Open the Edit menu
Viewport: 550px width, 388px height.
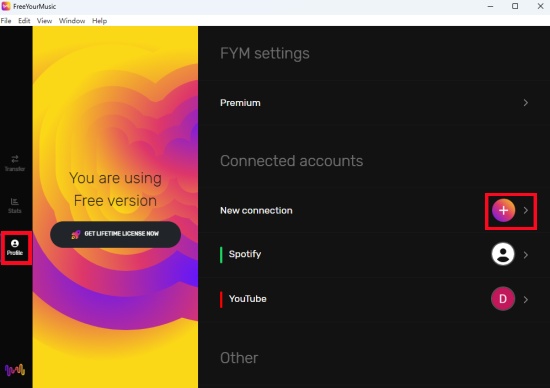pos(24,21)
